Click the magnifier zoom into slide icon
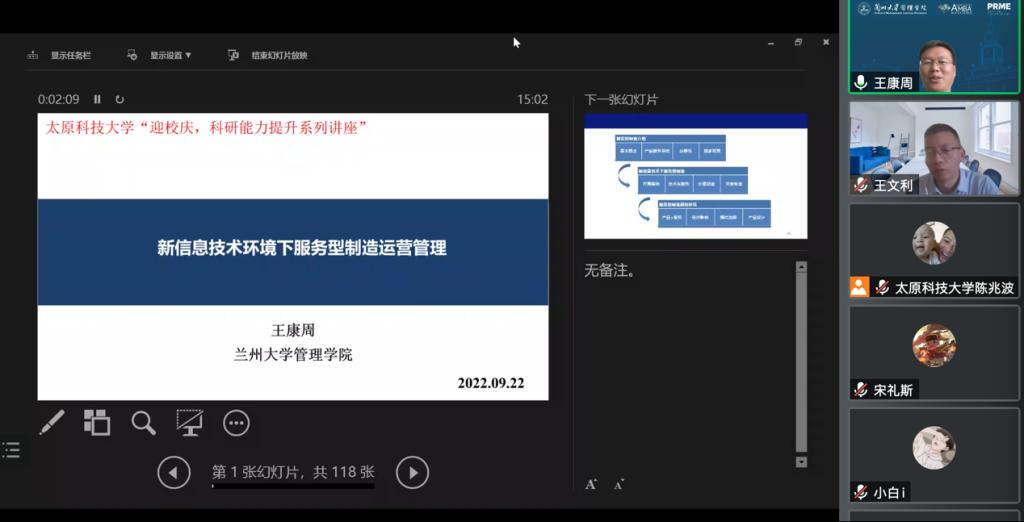This screenshot has width=1024, height=522. point(143,423)
